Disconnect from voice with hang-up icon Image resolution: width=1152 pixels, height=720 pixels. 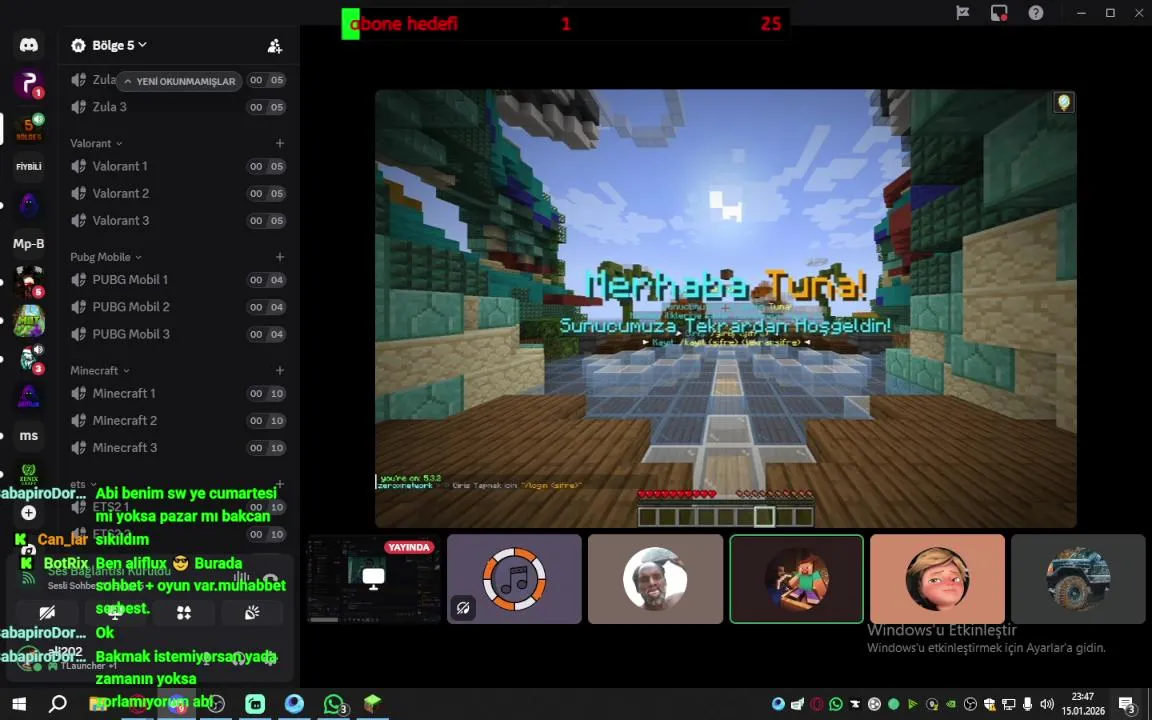pos(270,579)
